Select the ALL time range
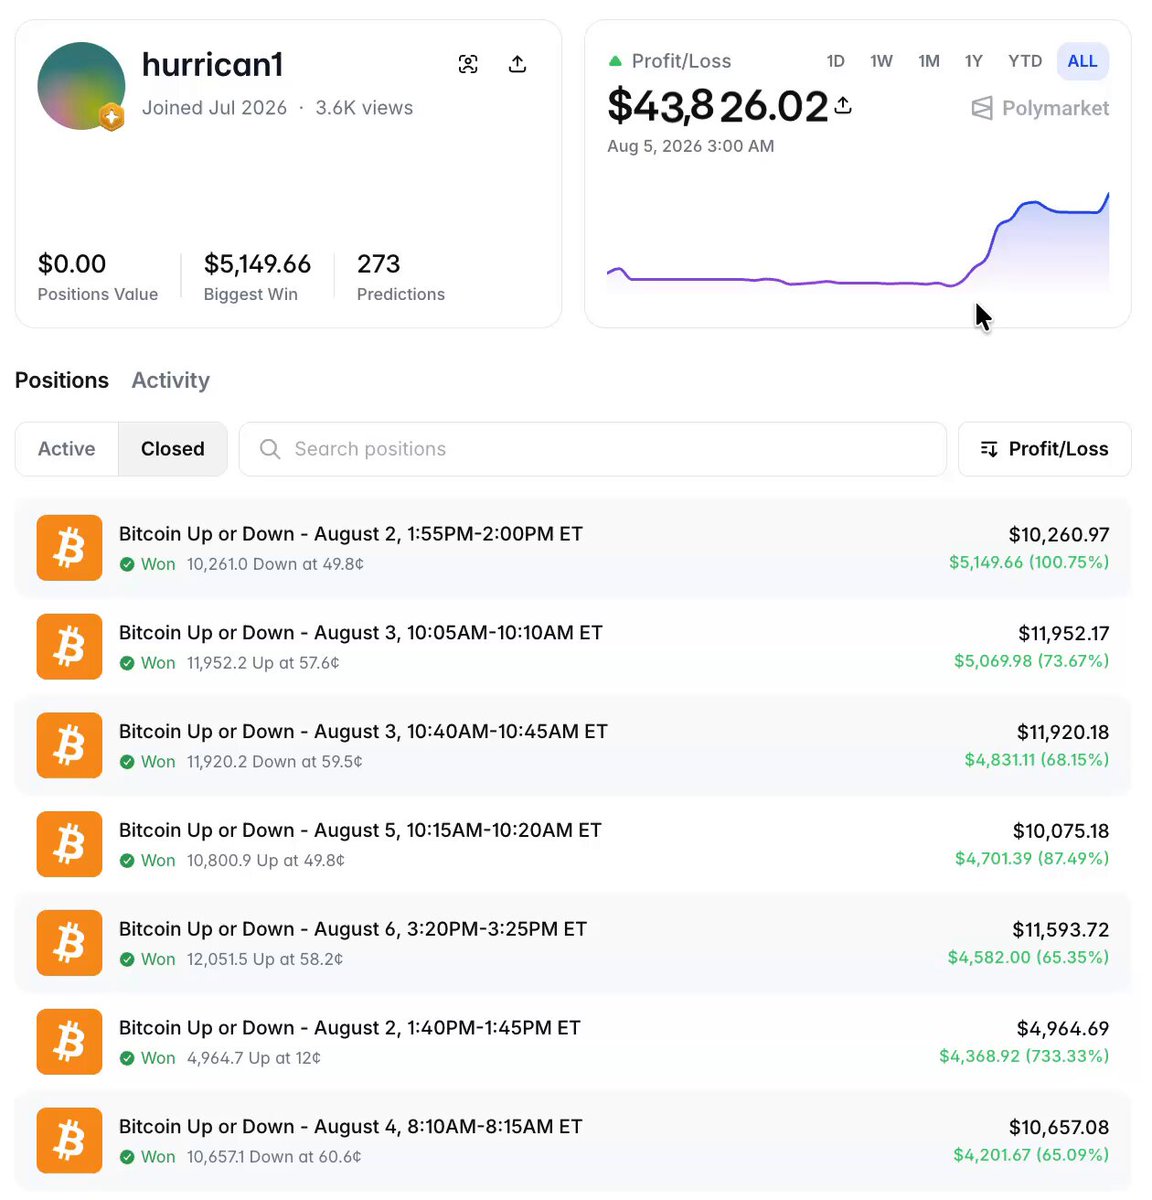Viewport: 1152px width, 1200px height. tap(1082, 61)
